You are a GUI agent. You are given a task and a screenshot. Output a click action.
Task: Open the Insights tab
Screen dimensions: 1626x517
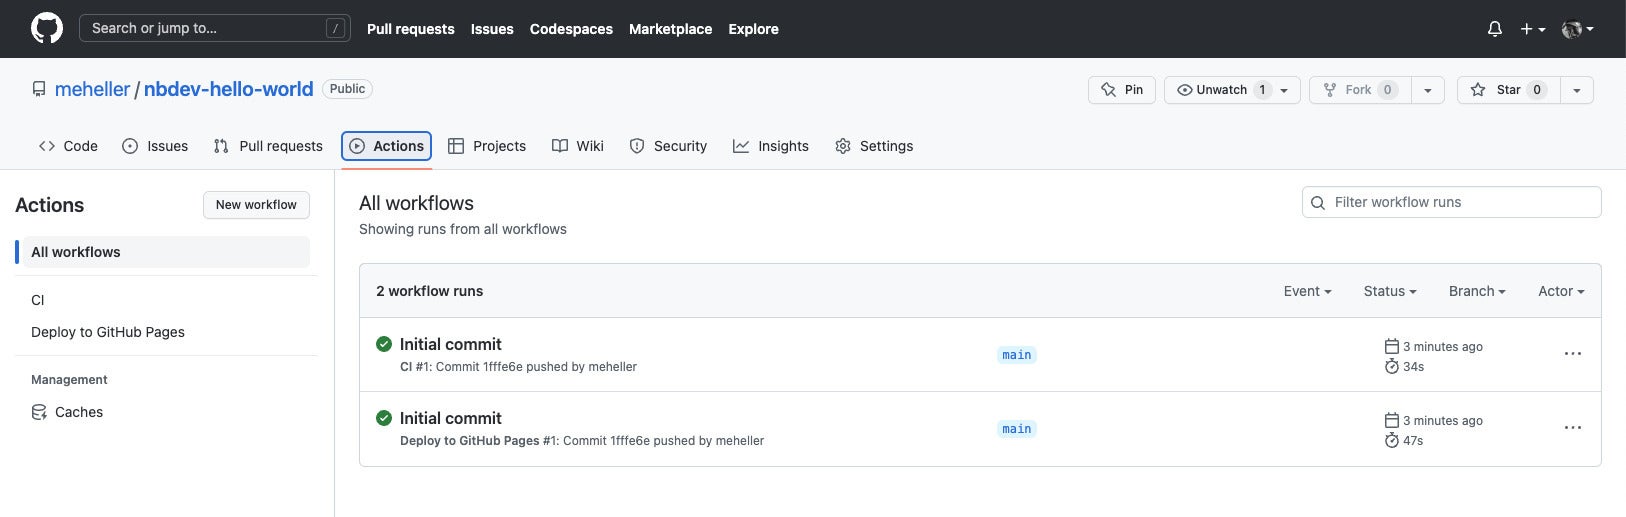click(771, 146)
